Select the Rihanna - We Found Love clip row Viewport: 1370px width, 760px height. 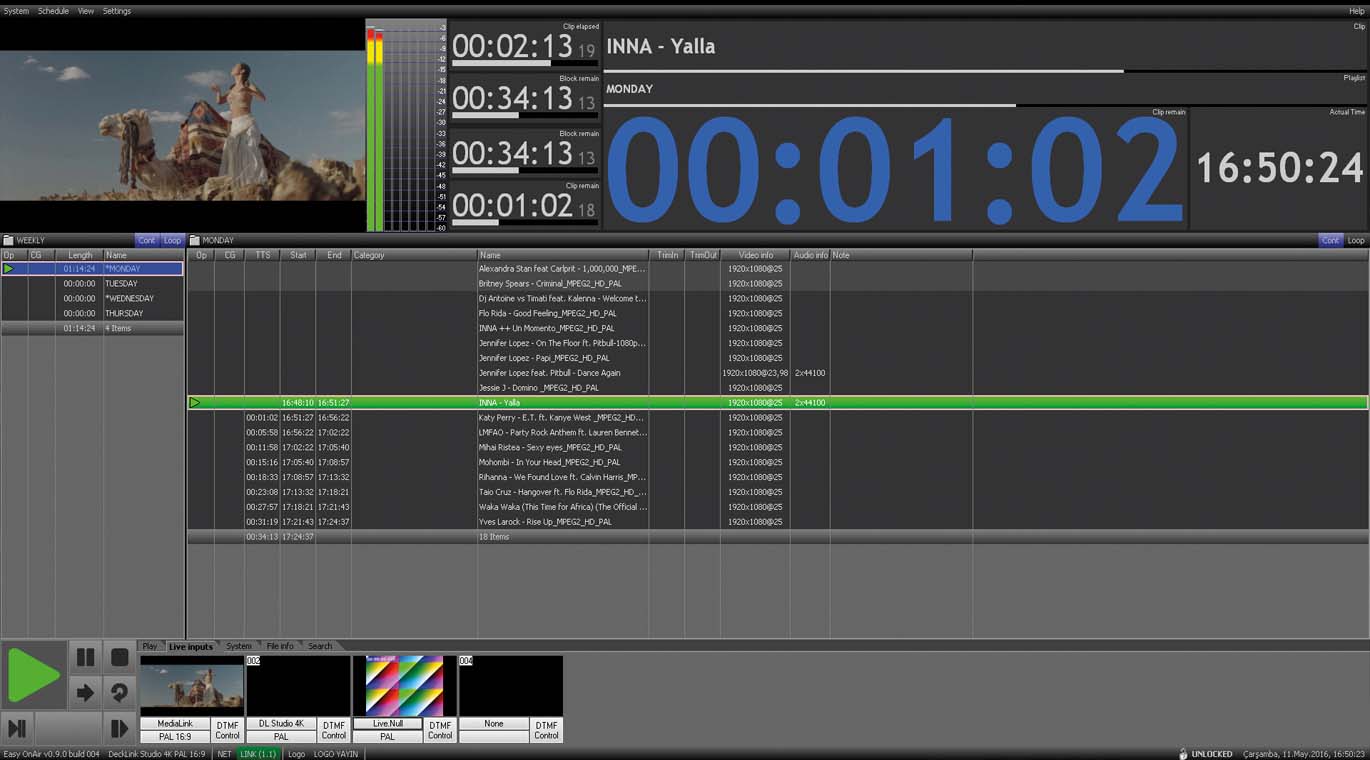[778, 477]
